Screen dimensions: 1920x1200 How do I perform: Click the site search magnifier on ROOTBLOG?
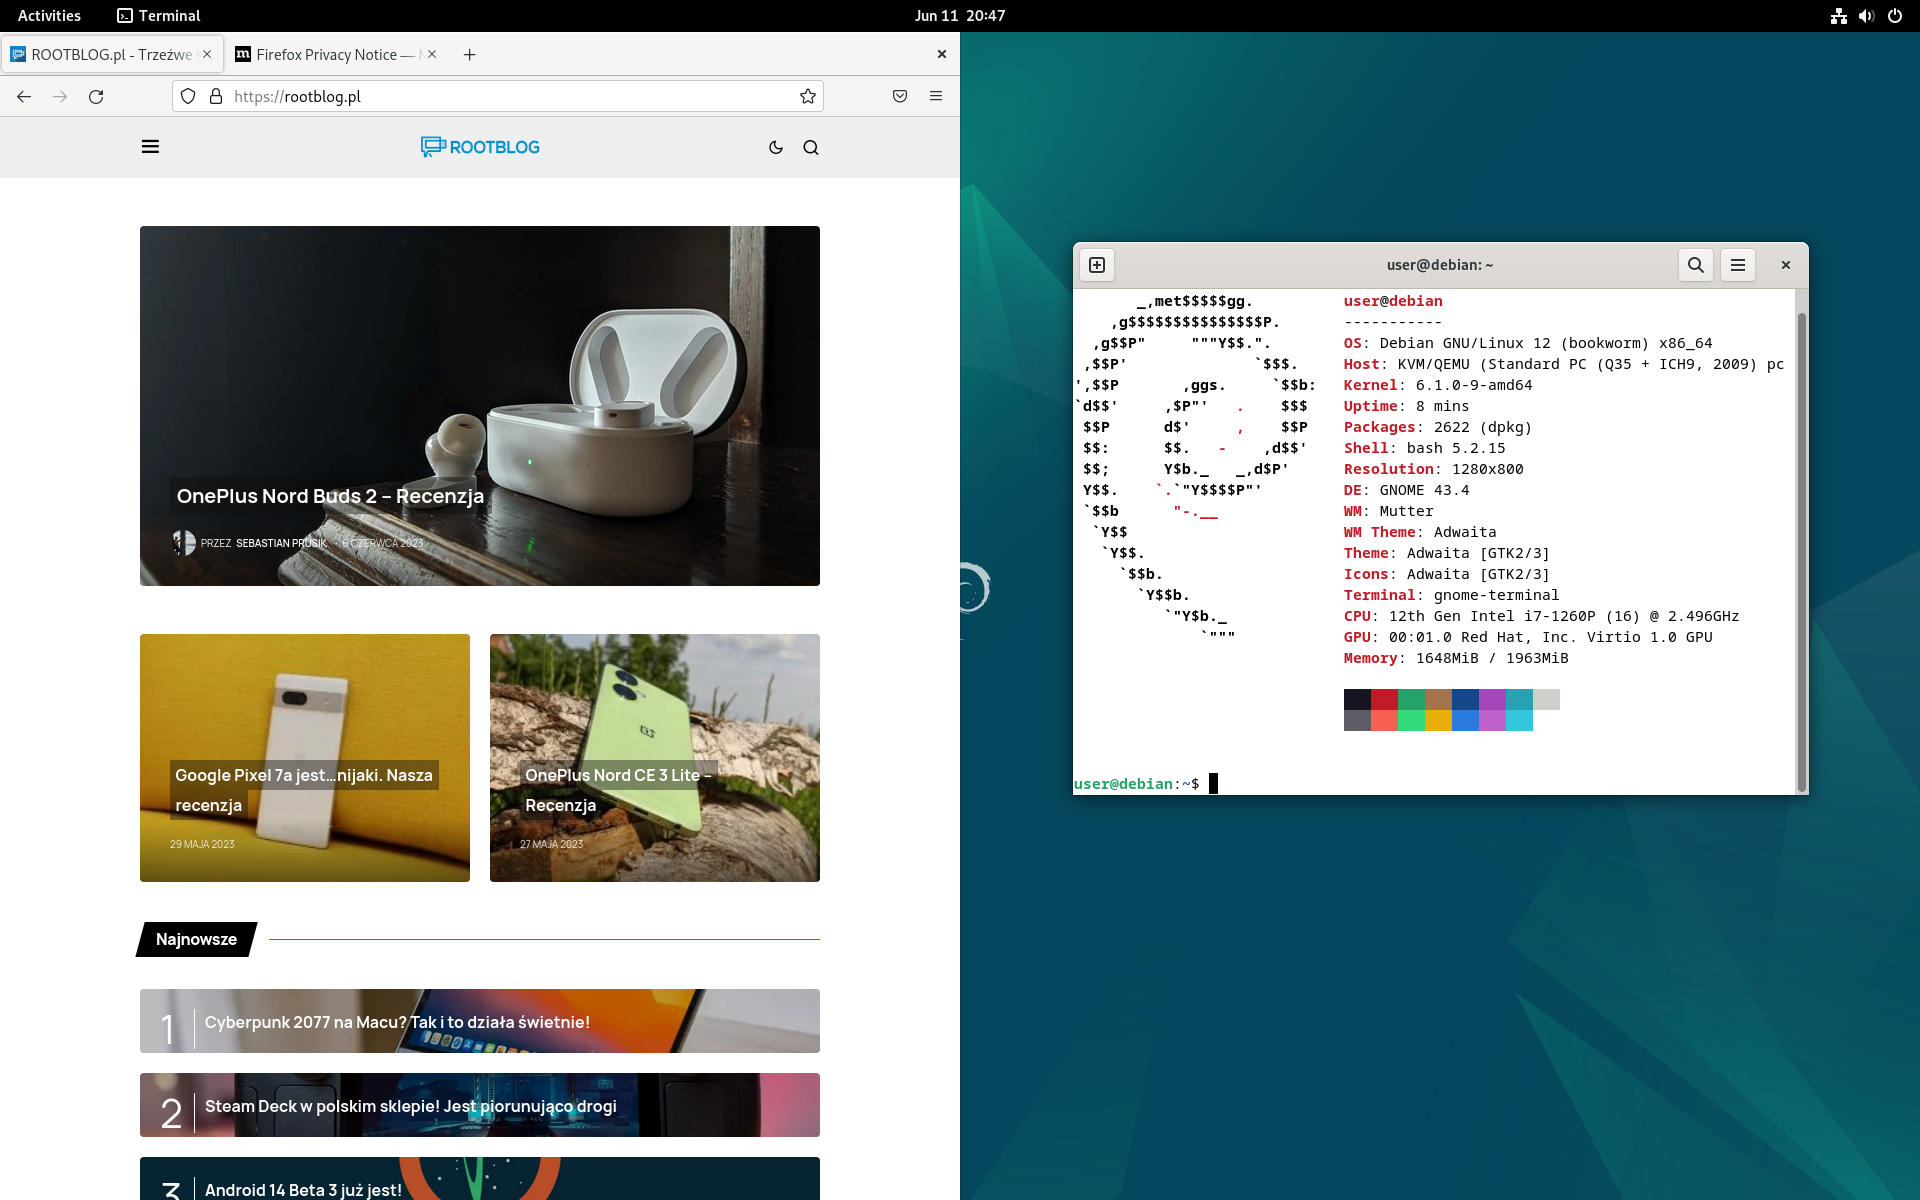tap(811, 147)
